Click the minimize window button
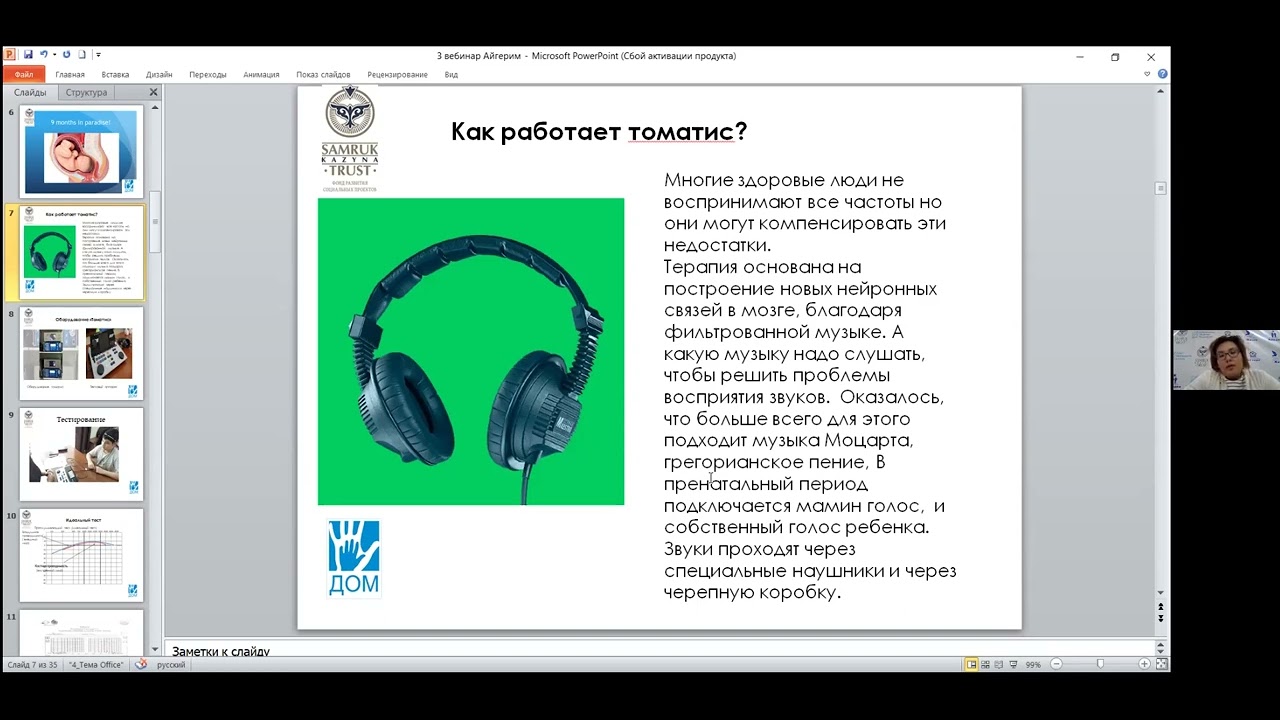Viewport: 1280px width, 720px height. (1079, 57)
